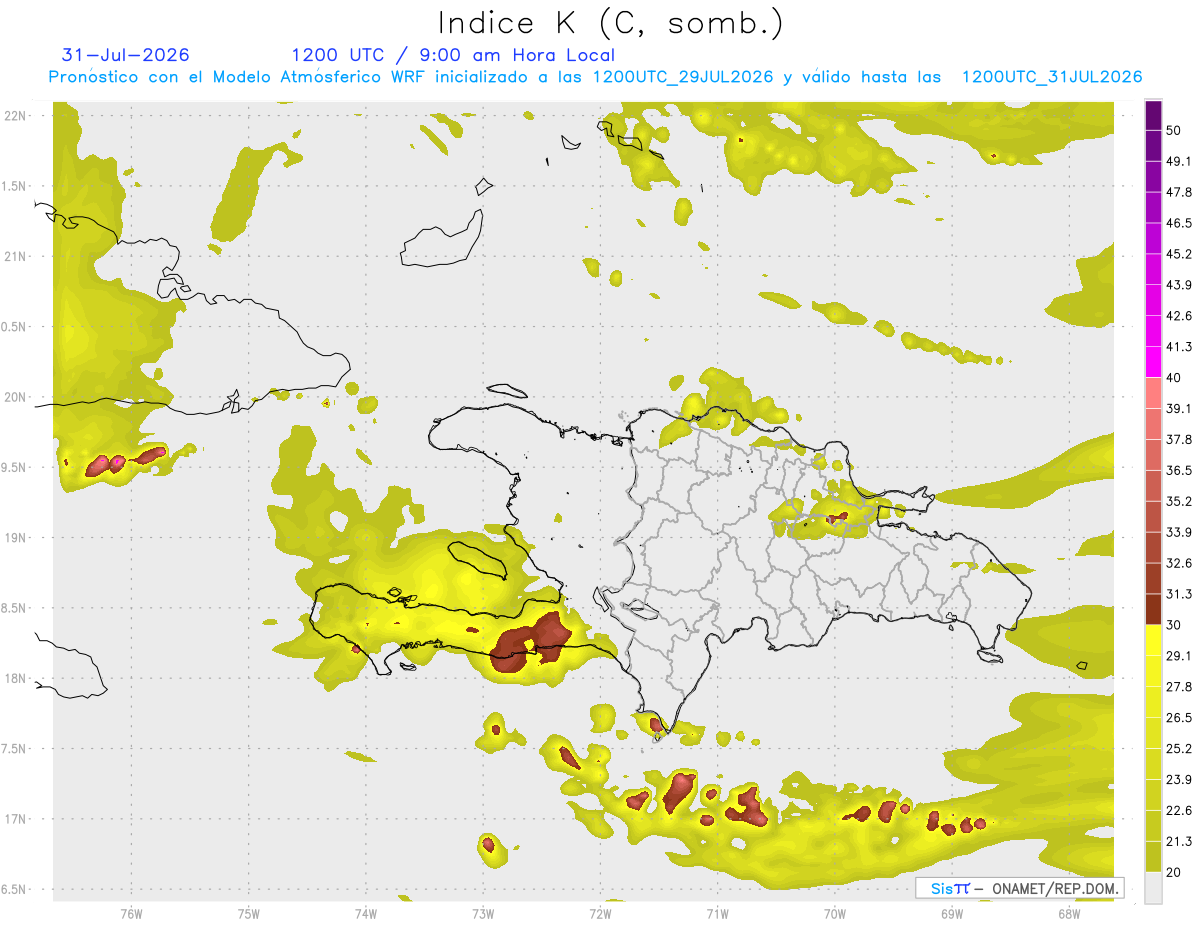The height and width of the screenshot is (927, 1200).
Task: Click the '50' value on the color scale
Action: coord(1174,130)
